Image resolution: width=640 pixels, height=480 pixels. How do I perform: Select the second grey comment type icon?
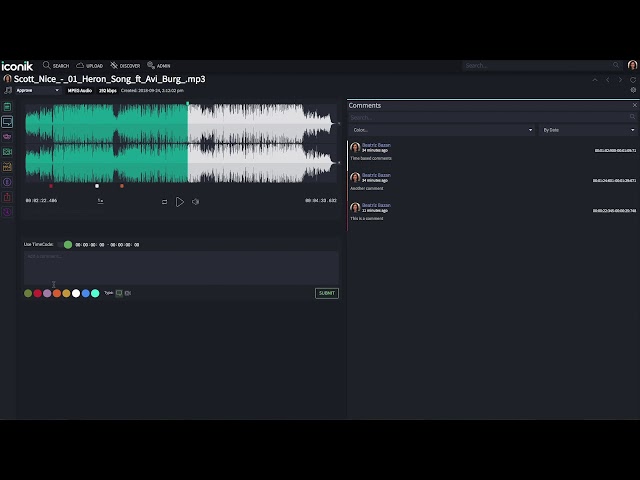click(128, 293)
